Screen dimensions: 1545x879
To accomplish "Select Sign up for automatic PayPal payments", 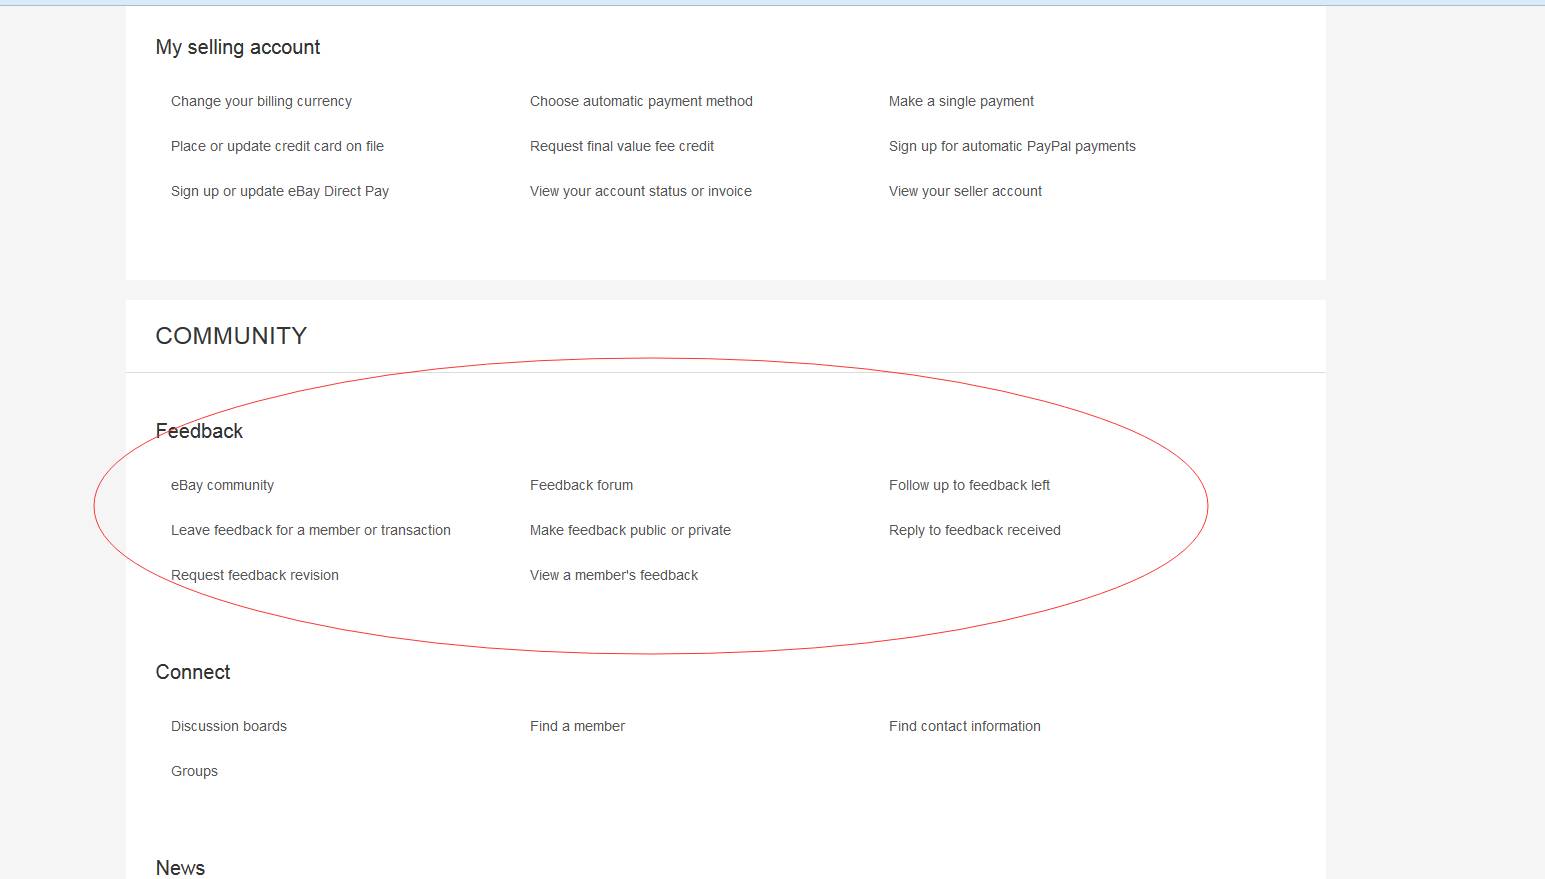I will pyautogui.click(x=1012, y=146).
